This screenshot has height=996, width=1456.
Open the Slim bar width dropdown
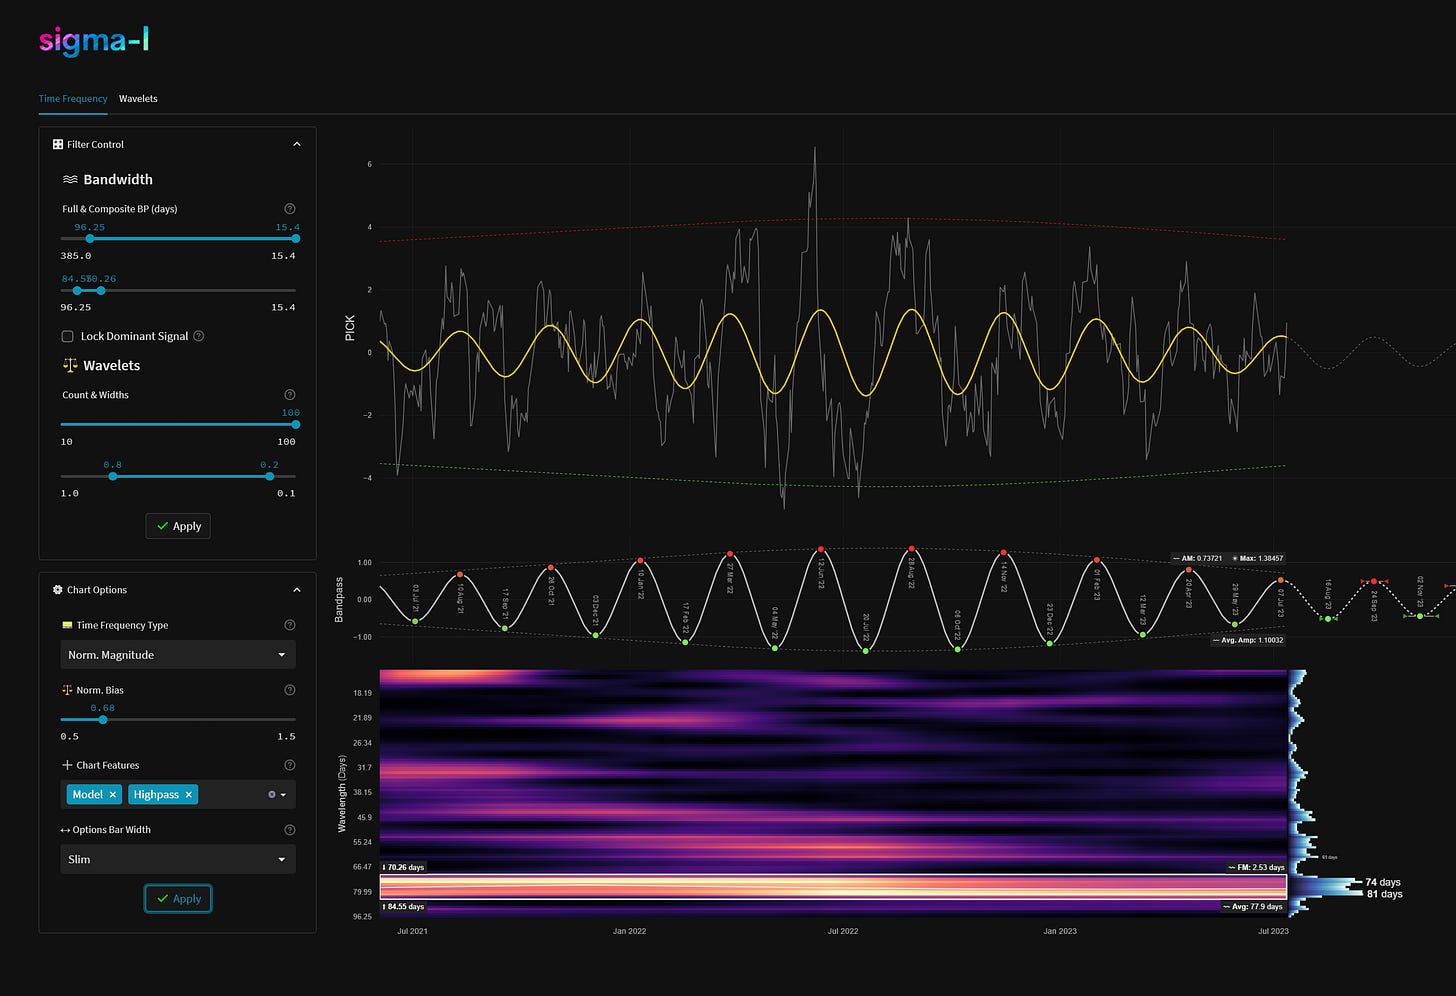(178, 859)
